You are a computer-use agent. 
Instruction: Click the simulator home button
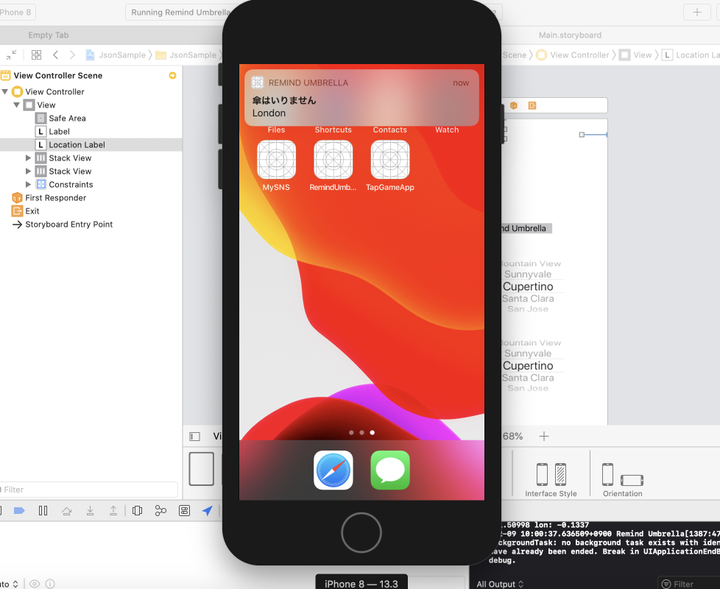point(361,533)
